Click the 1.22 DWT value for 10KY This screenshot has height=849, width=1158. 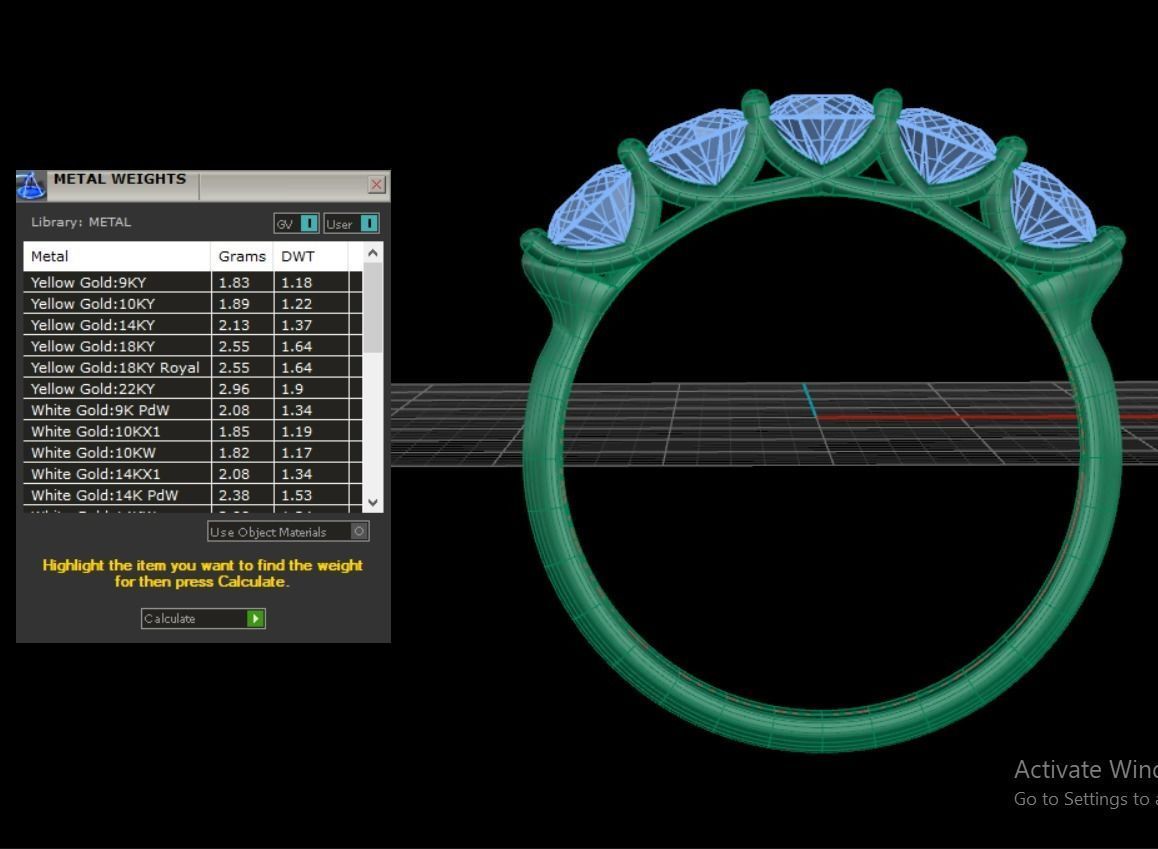297,303
